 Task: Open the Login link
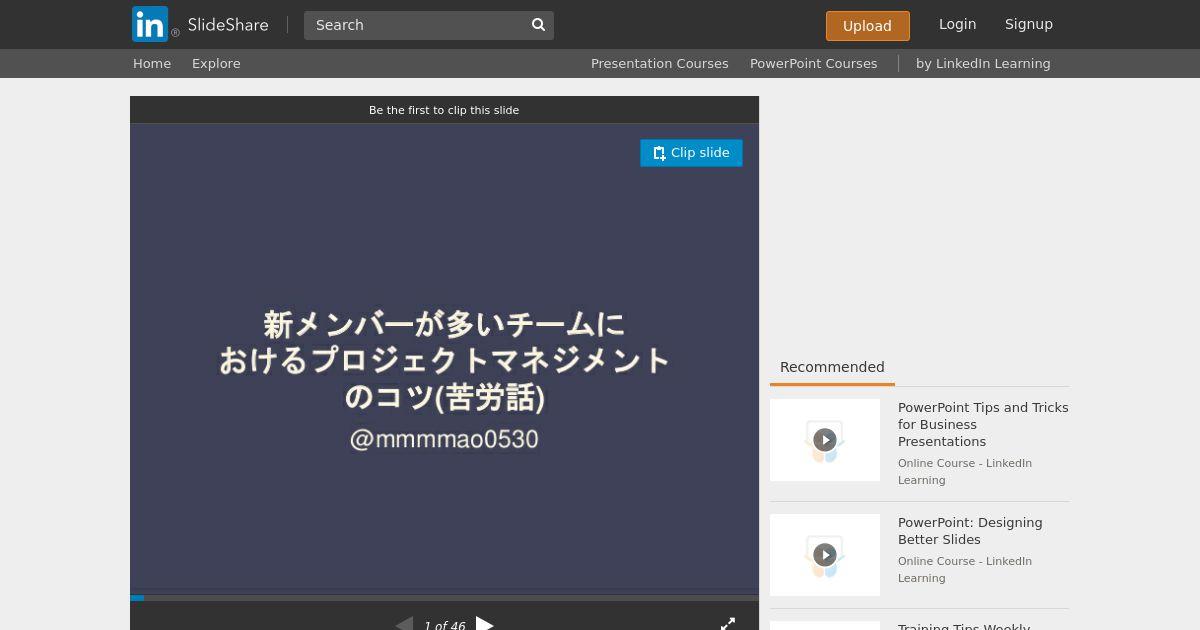coord(957,24)
